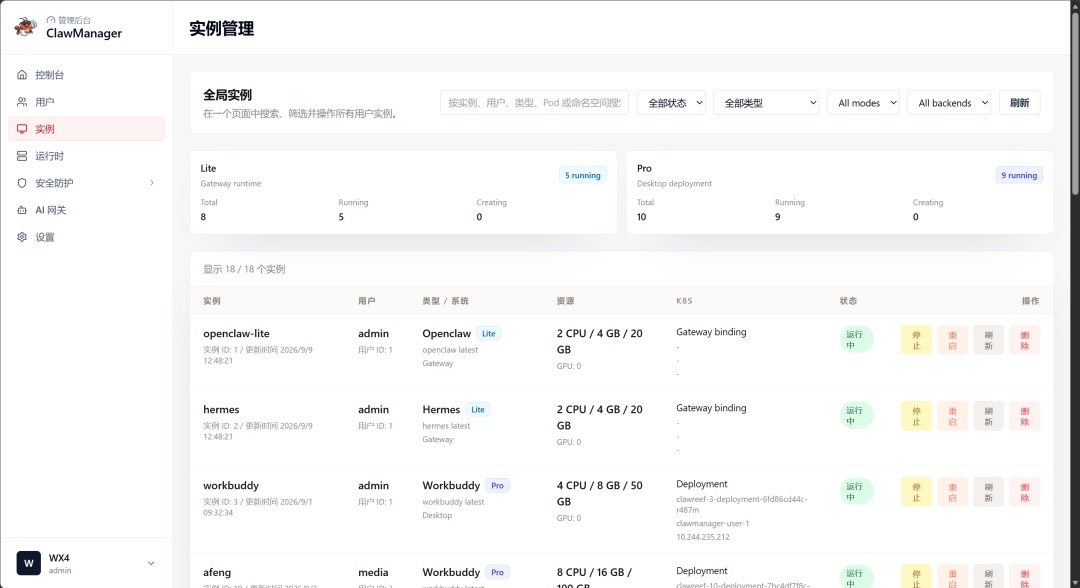Viewport: 1080px width, 588px height.
Task: Restart the hermes instance
Action: tap(953, 416)
